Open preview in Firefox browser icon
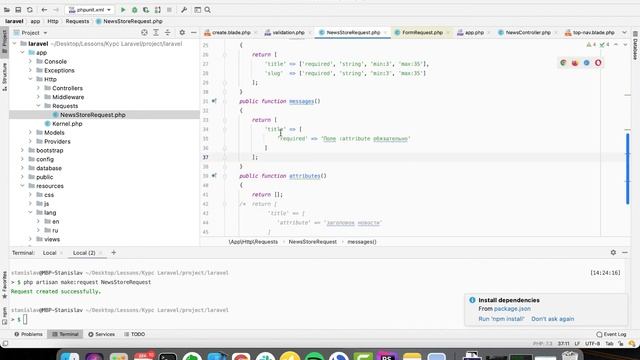Image resolution: width=640 pixels, height=360 pixels. 575,63
